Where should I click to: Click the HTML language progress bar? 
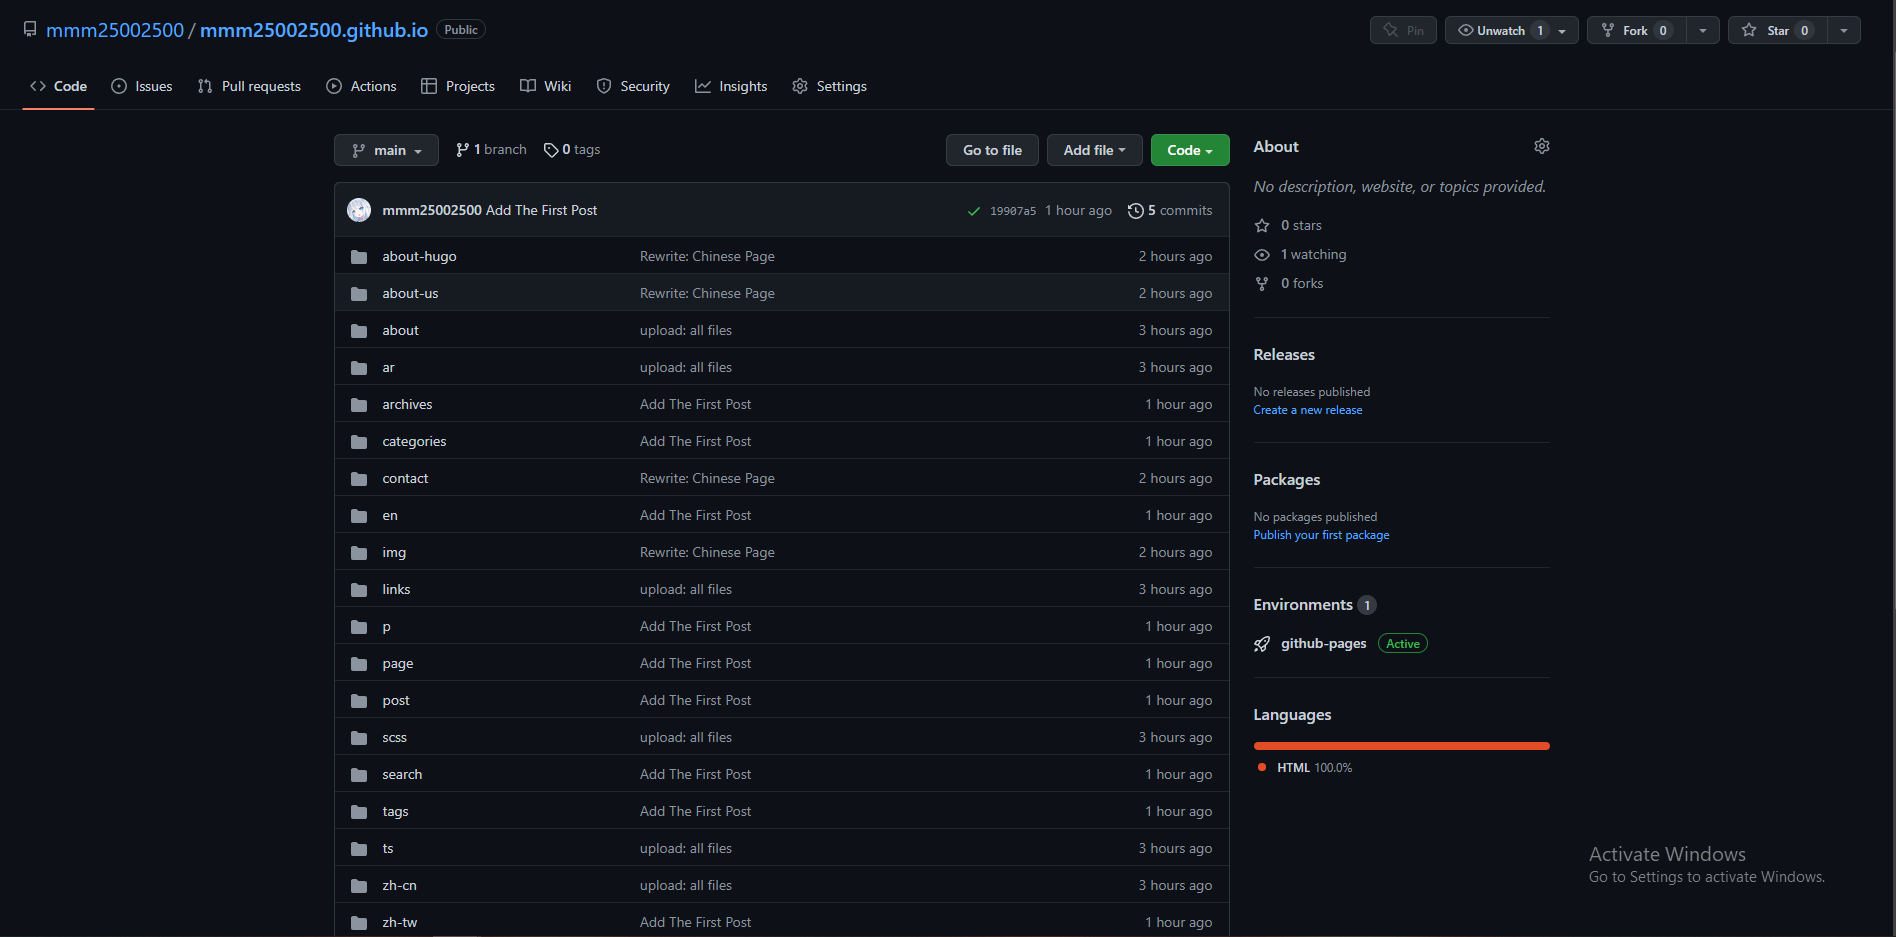tap(1401, 746)
